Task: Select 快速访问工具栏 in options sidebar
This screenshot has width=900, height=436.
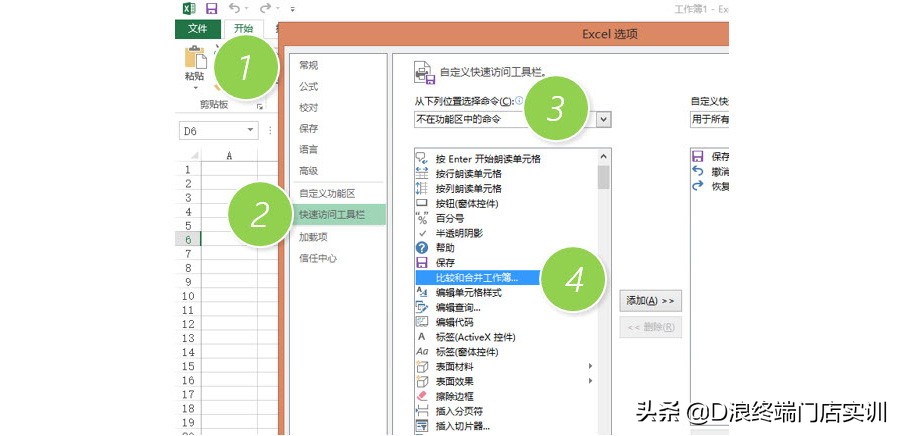Action: coord(339,215)
